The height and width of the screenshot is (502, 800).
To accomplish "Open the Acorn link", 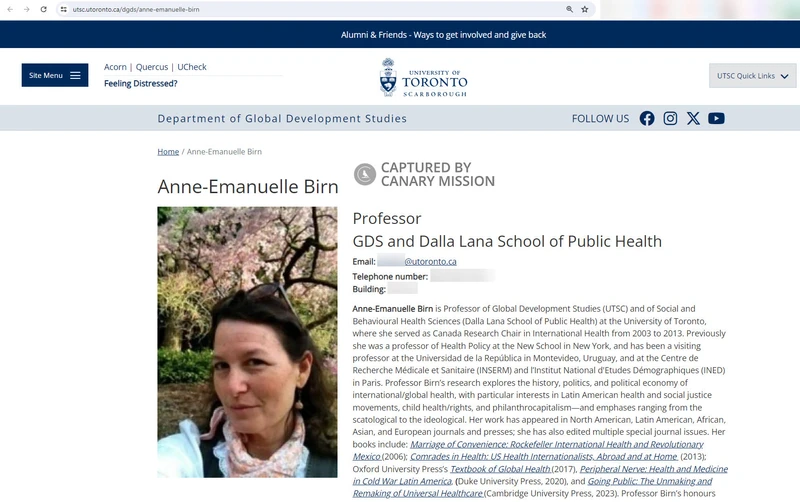I will tap(115, 67).
